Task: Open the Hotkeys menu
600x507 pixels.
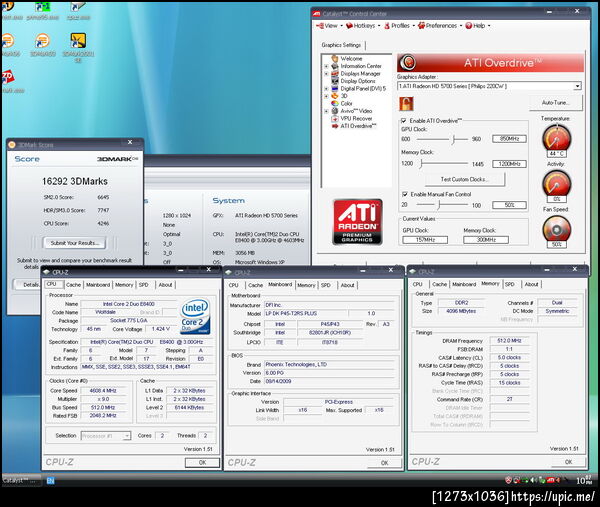Action: click(x=363, y=26)
